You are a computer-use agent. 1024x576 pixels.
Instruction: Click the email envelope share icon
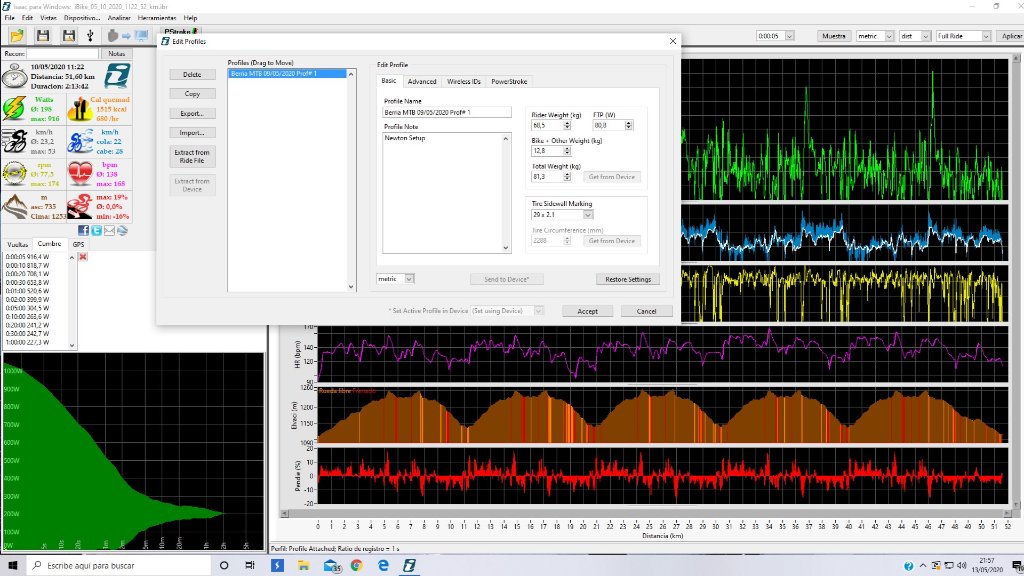[x=110, y=231]
